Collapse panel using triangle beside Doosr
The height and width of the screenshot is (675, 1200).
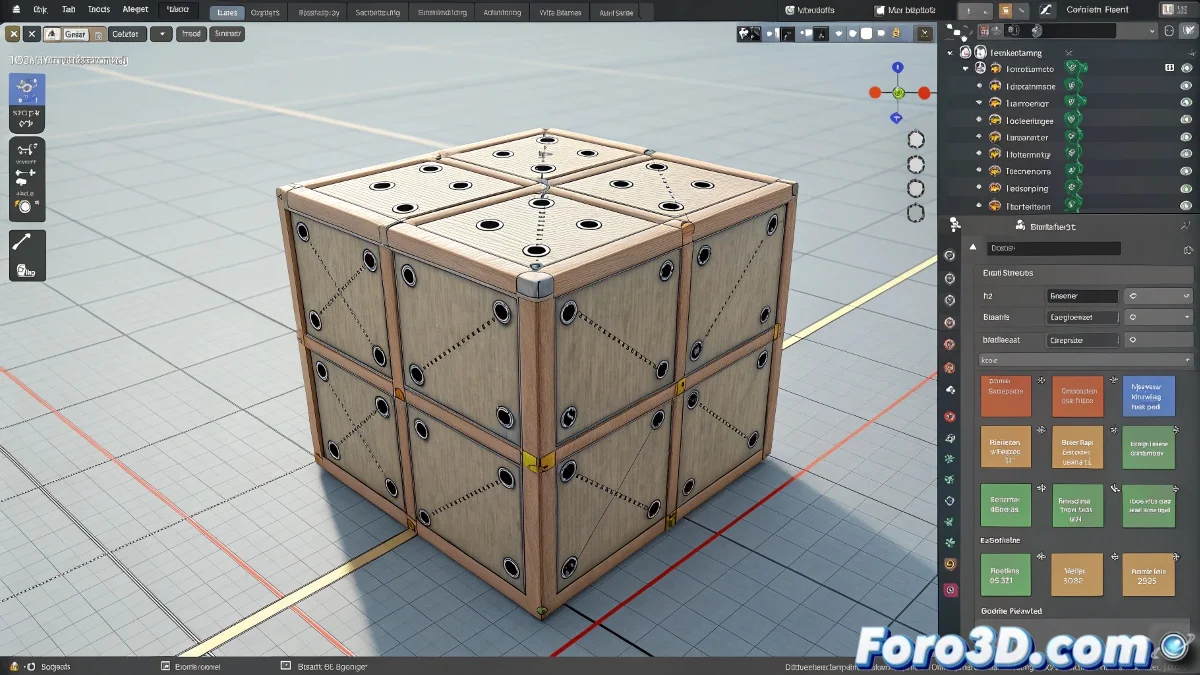(973, 248)
